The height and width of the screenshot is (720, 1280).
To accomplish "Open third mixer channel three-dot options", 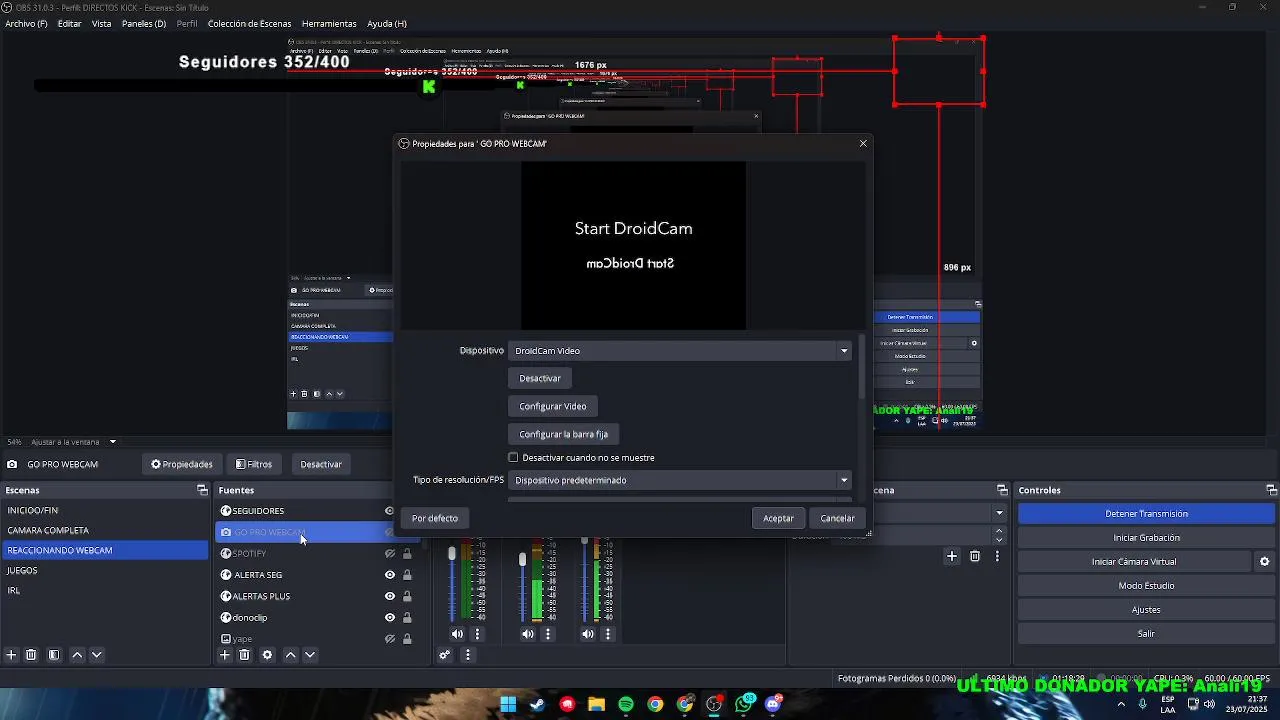I will (608, 634).
